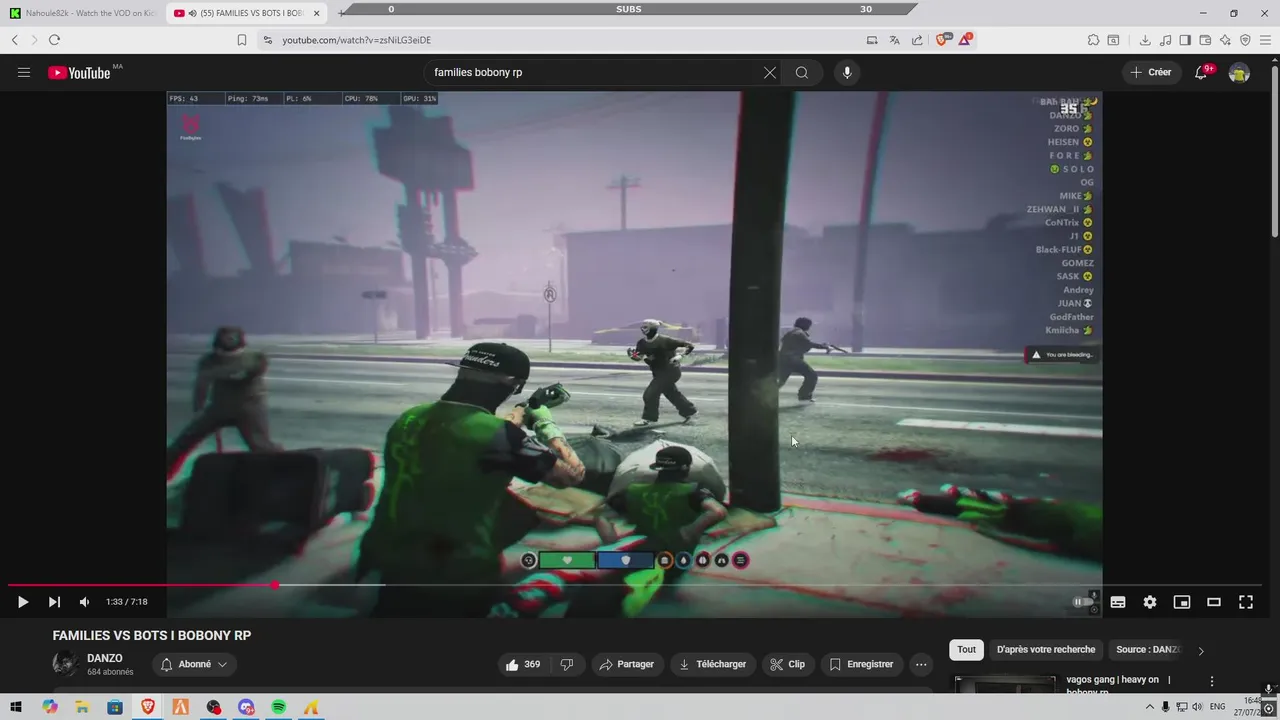The height and width of the screenshot is (720, 1280).
Task: Play the video
Action: click(x=23, y=602)
